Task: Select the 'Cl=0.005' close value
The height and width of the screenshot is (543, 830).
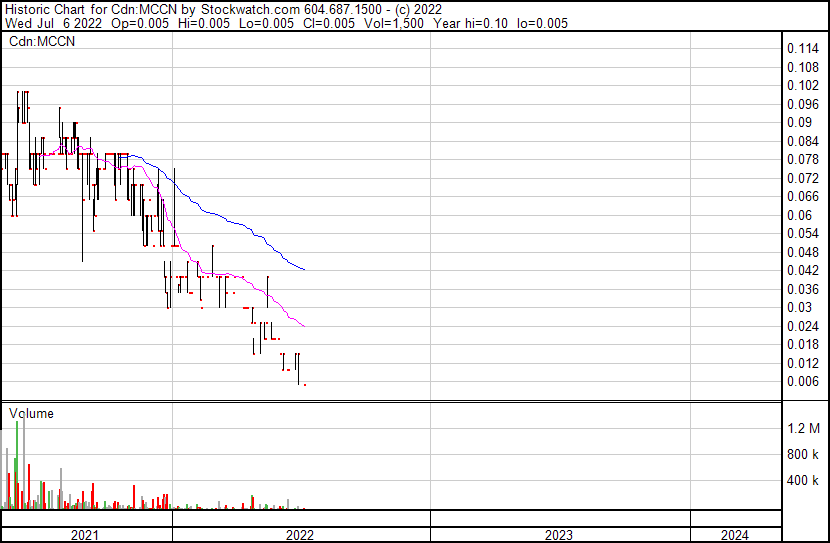Action: tap(329, 23)
